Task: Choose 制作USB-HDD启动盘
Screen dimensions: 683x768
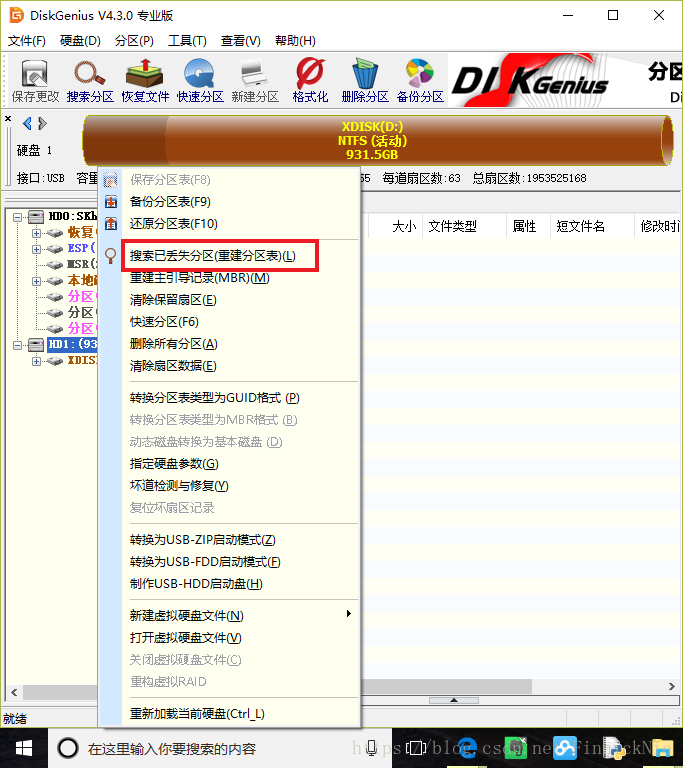Action: point(196,584)
